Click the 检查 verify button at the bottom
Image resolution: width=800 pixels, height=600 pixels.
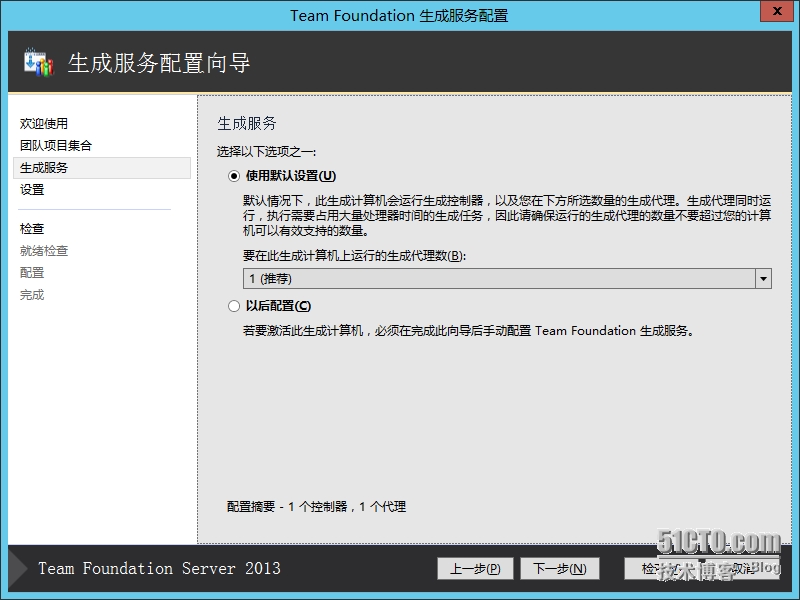tap(662, 568)
